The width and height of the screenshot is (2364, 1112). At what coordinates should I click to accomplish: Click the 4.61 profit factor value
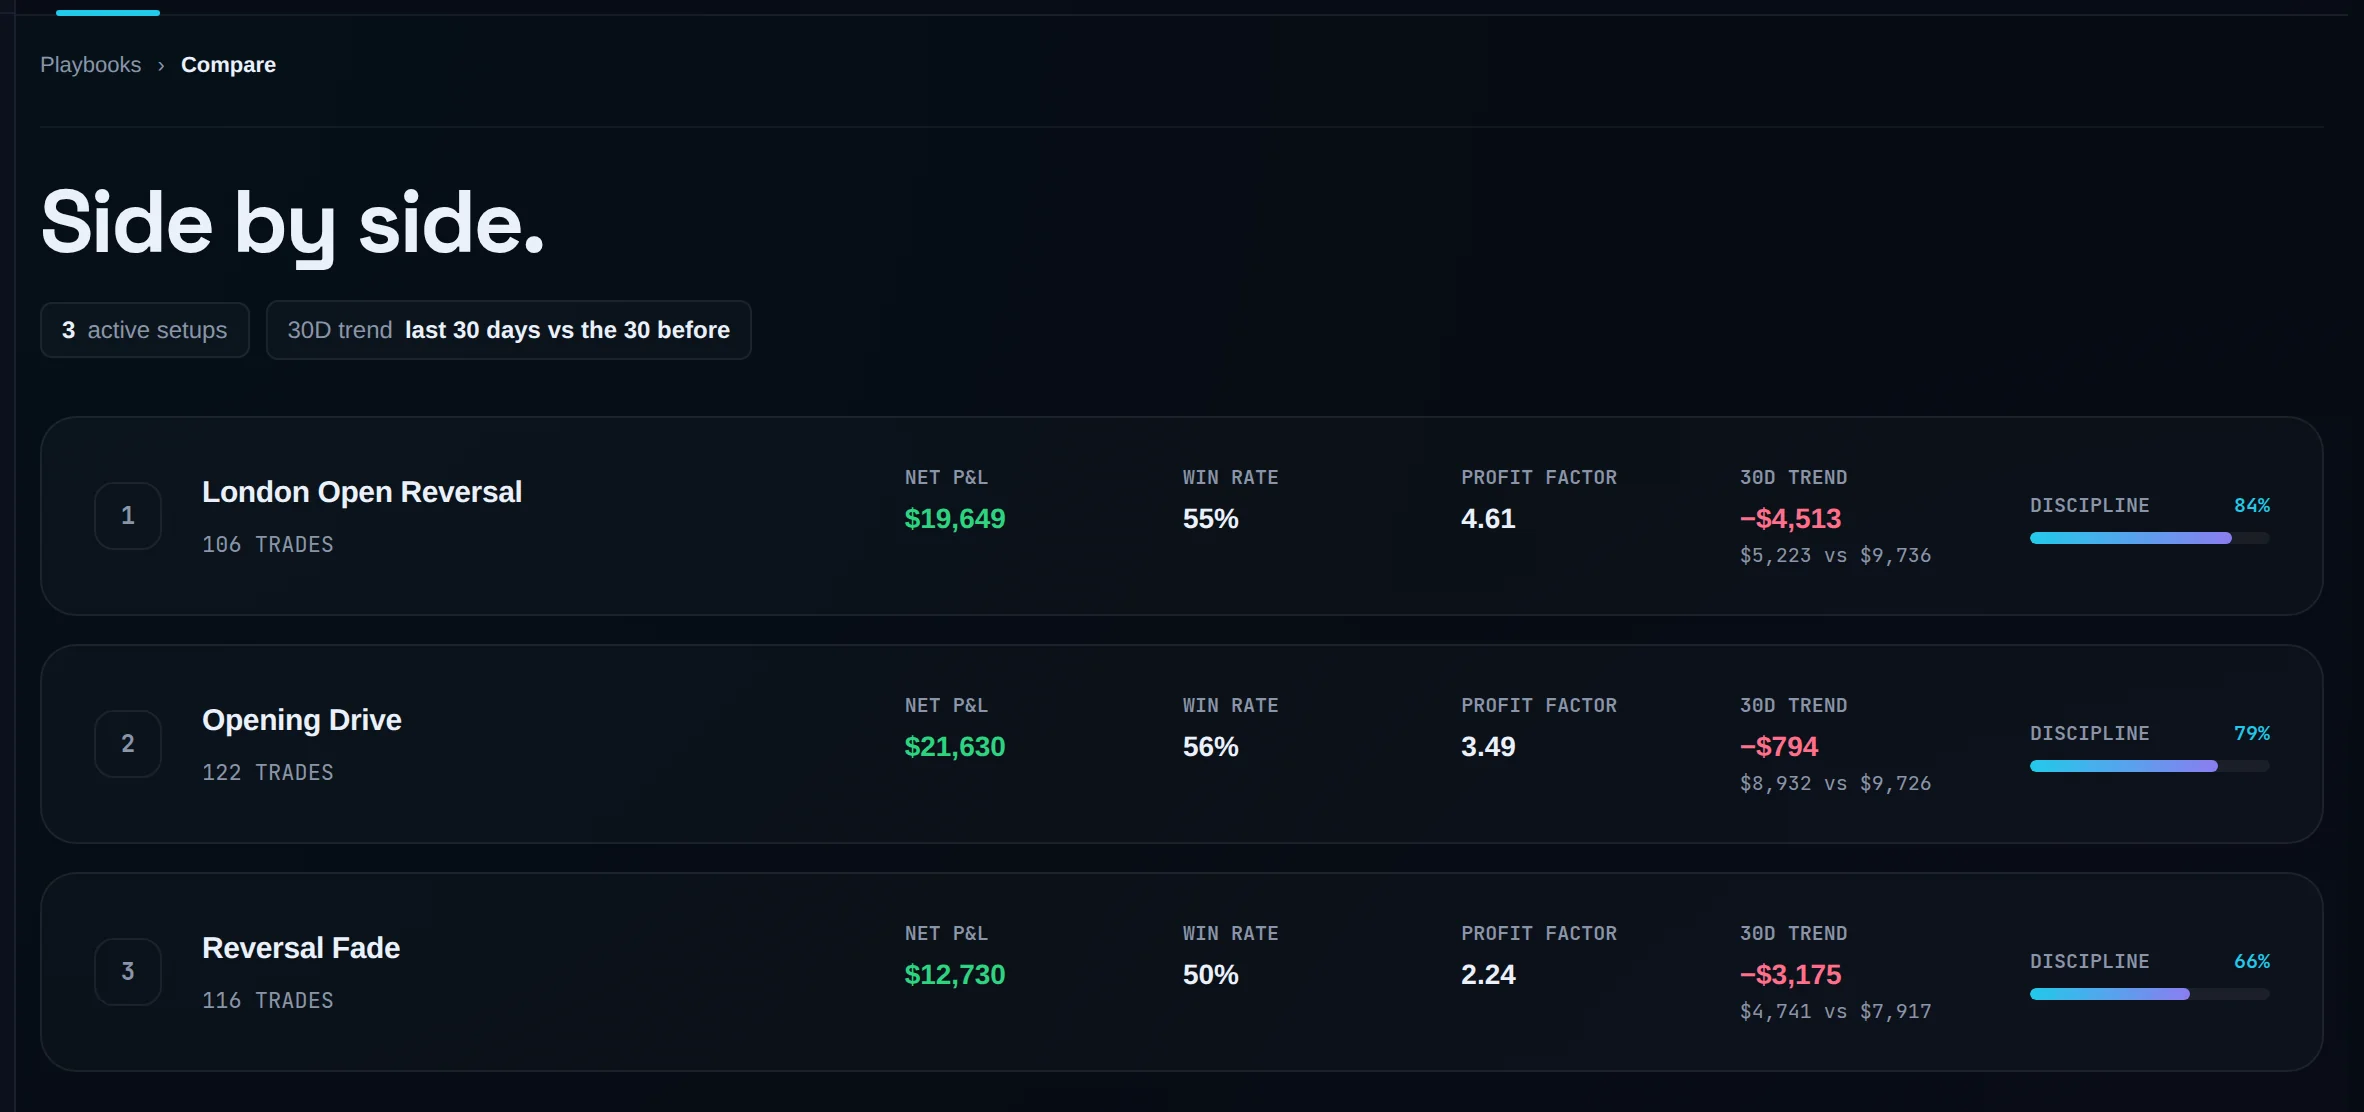(1488, 519)
